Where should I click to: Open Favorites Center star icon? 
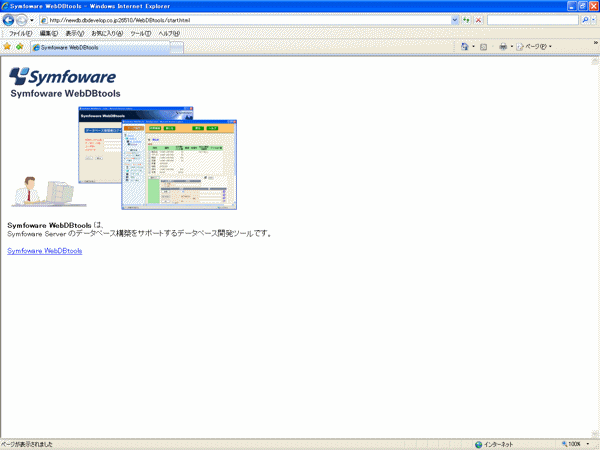[x=7, y=46]
